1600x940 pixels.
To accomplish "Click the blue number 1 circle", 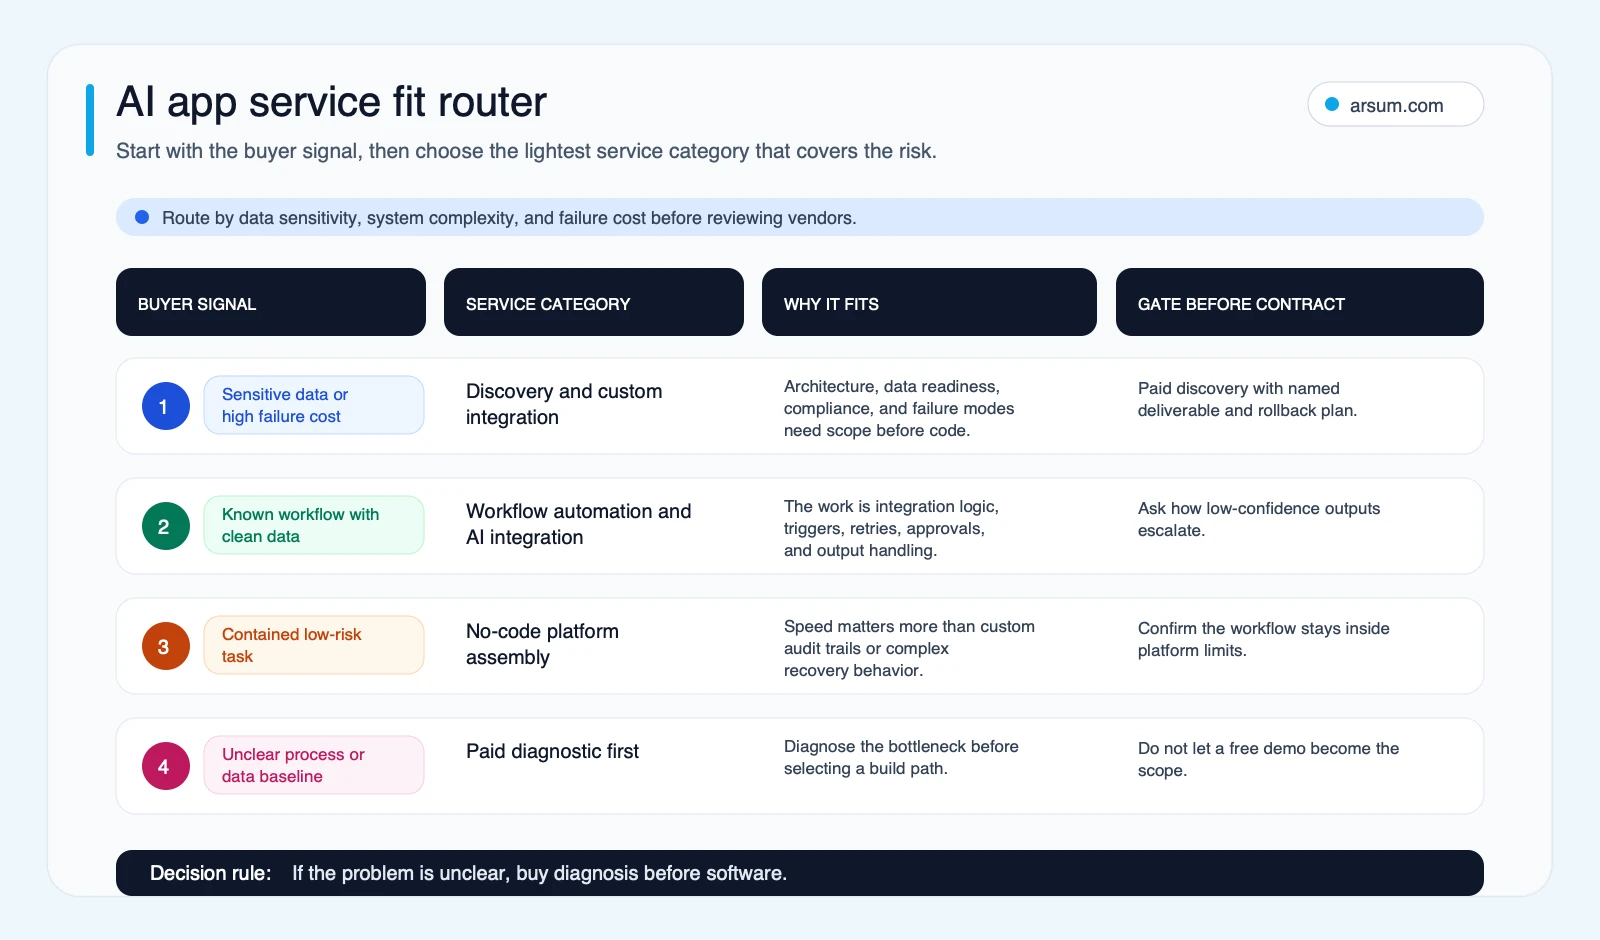I will 166,406.
